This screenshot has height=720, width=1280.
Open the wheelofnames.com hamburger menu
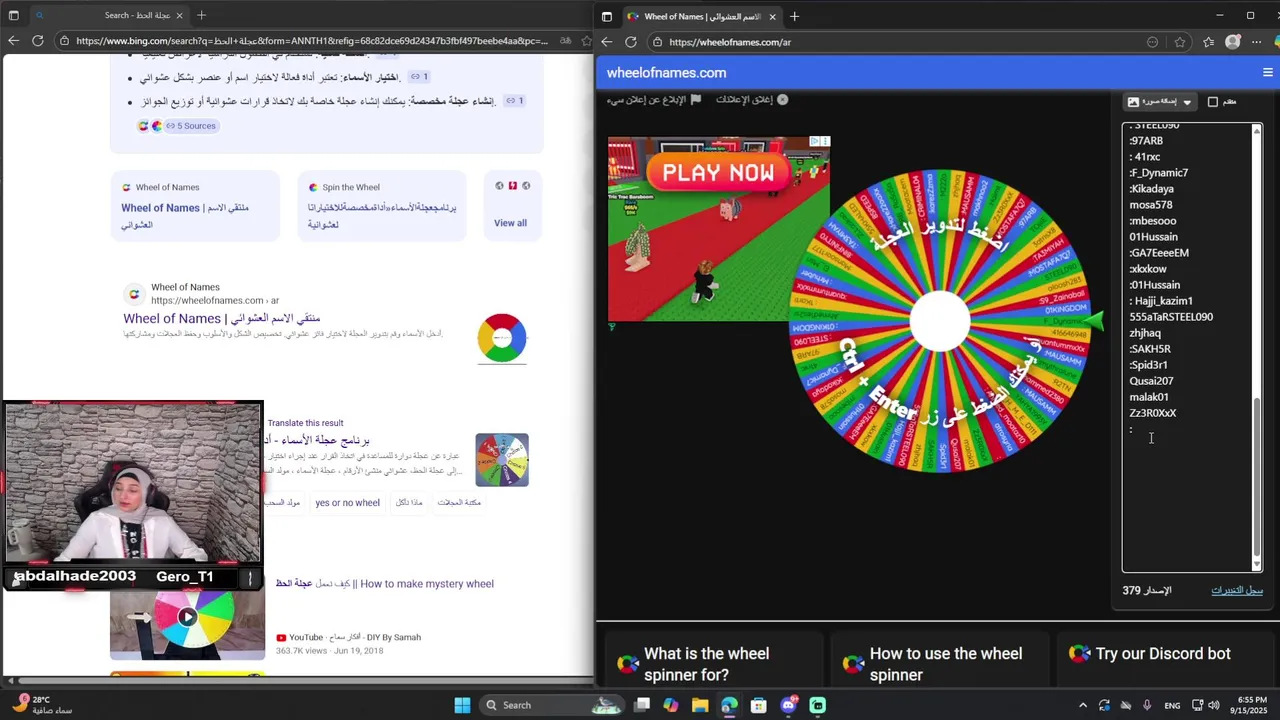(x=1267, y=72)
